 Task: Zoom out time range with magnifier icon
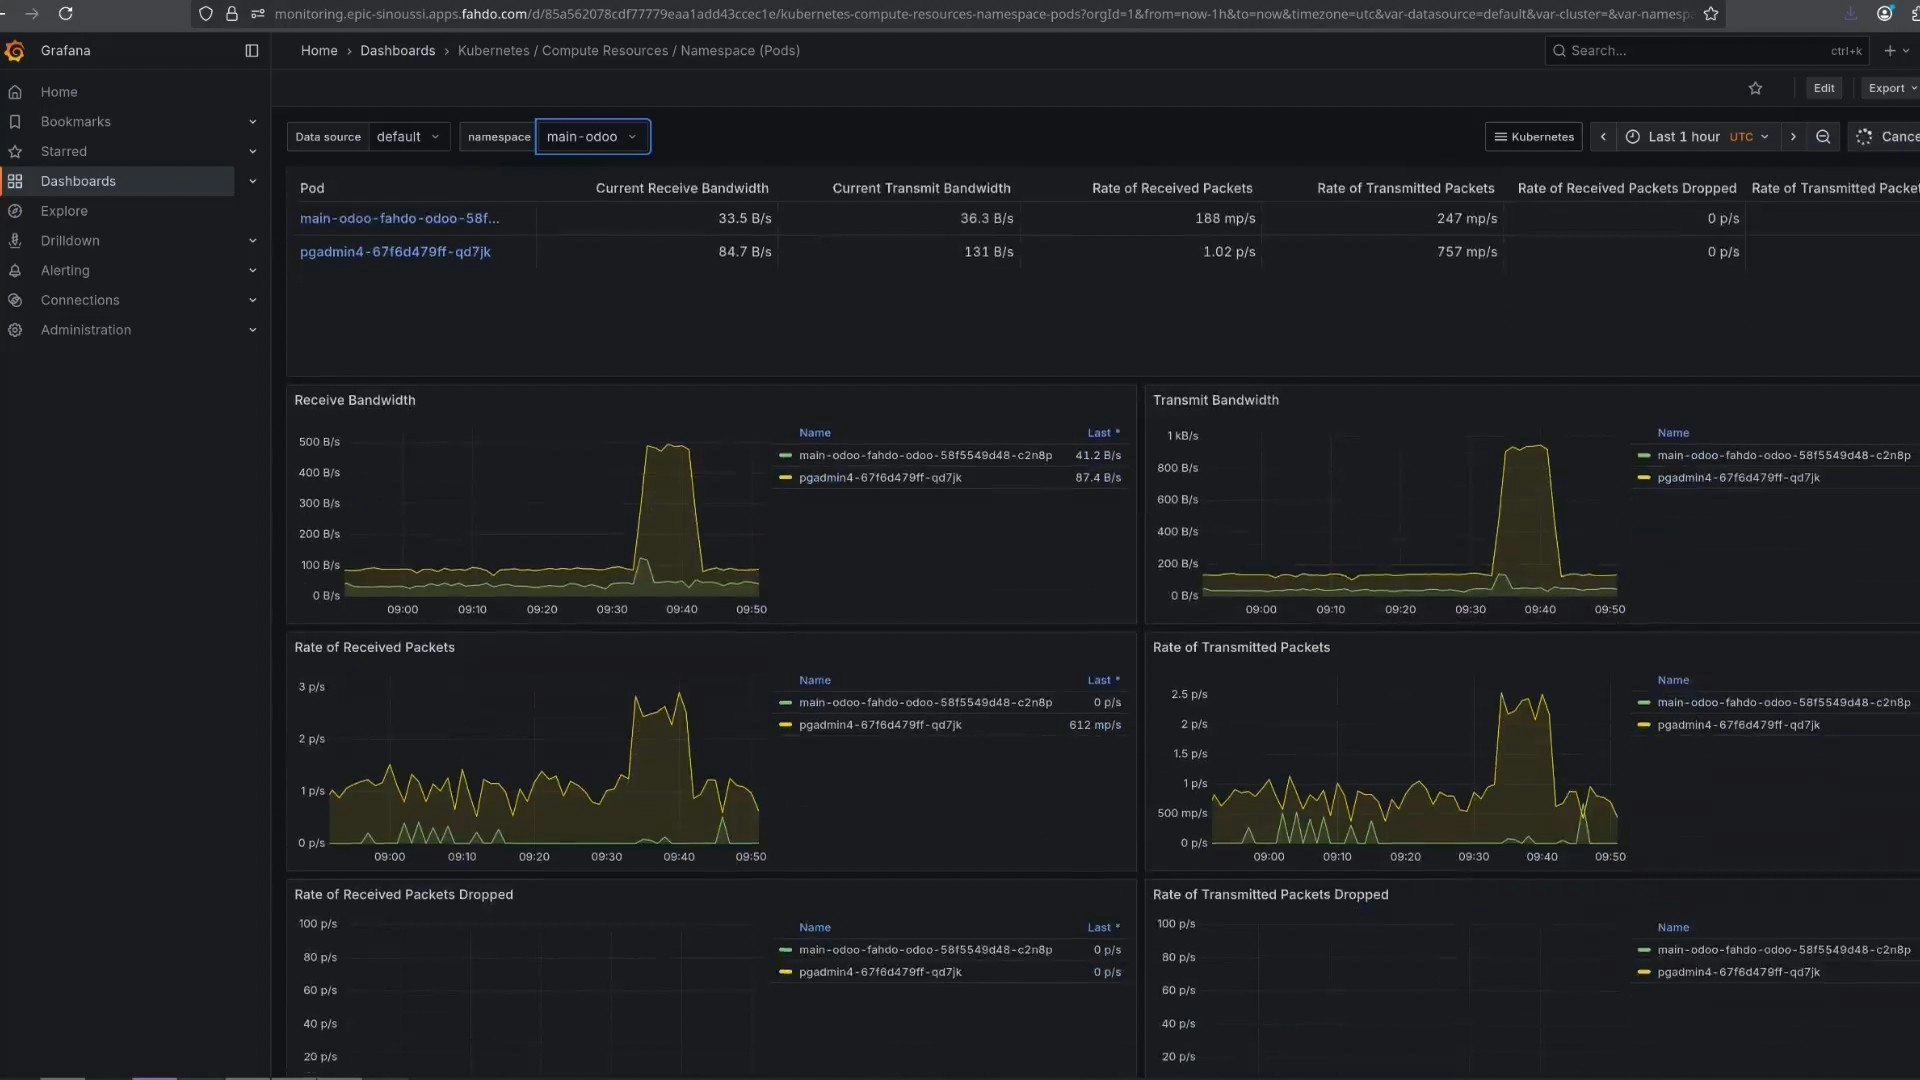pyautogui.click(x=1823, y=137)
